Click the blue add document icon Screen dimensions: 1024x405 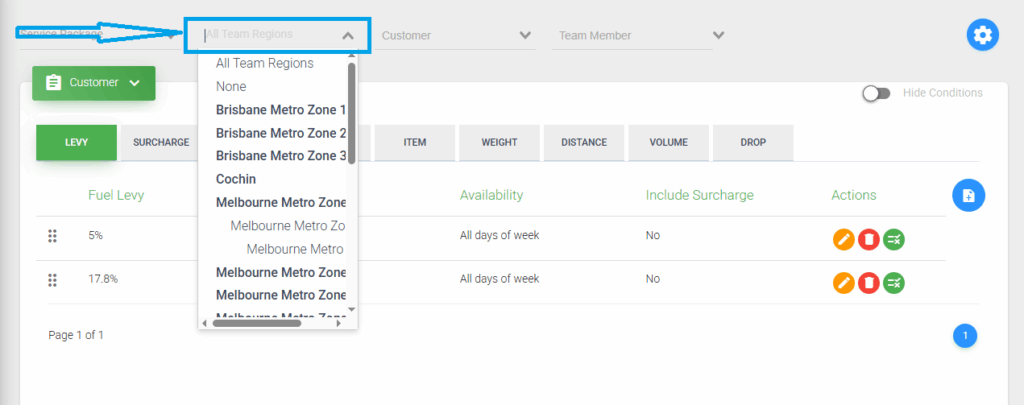(x=968, y=196)
